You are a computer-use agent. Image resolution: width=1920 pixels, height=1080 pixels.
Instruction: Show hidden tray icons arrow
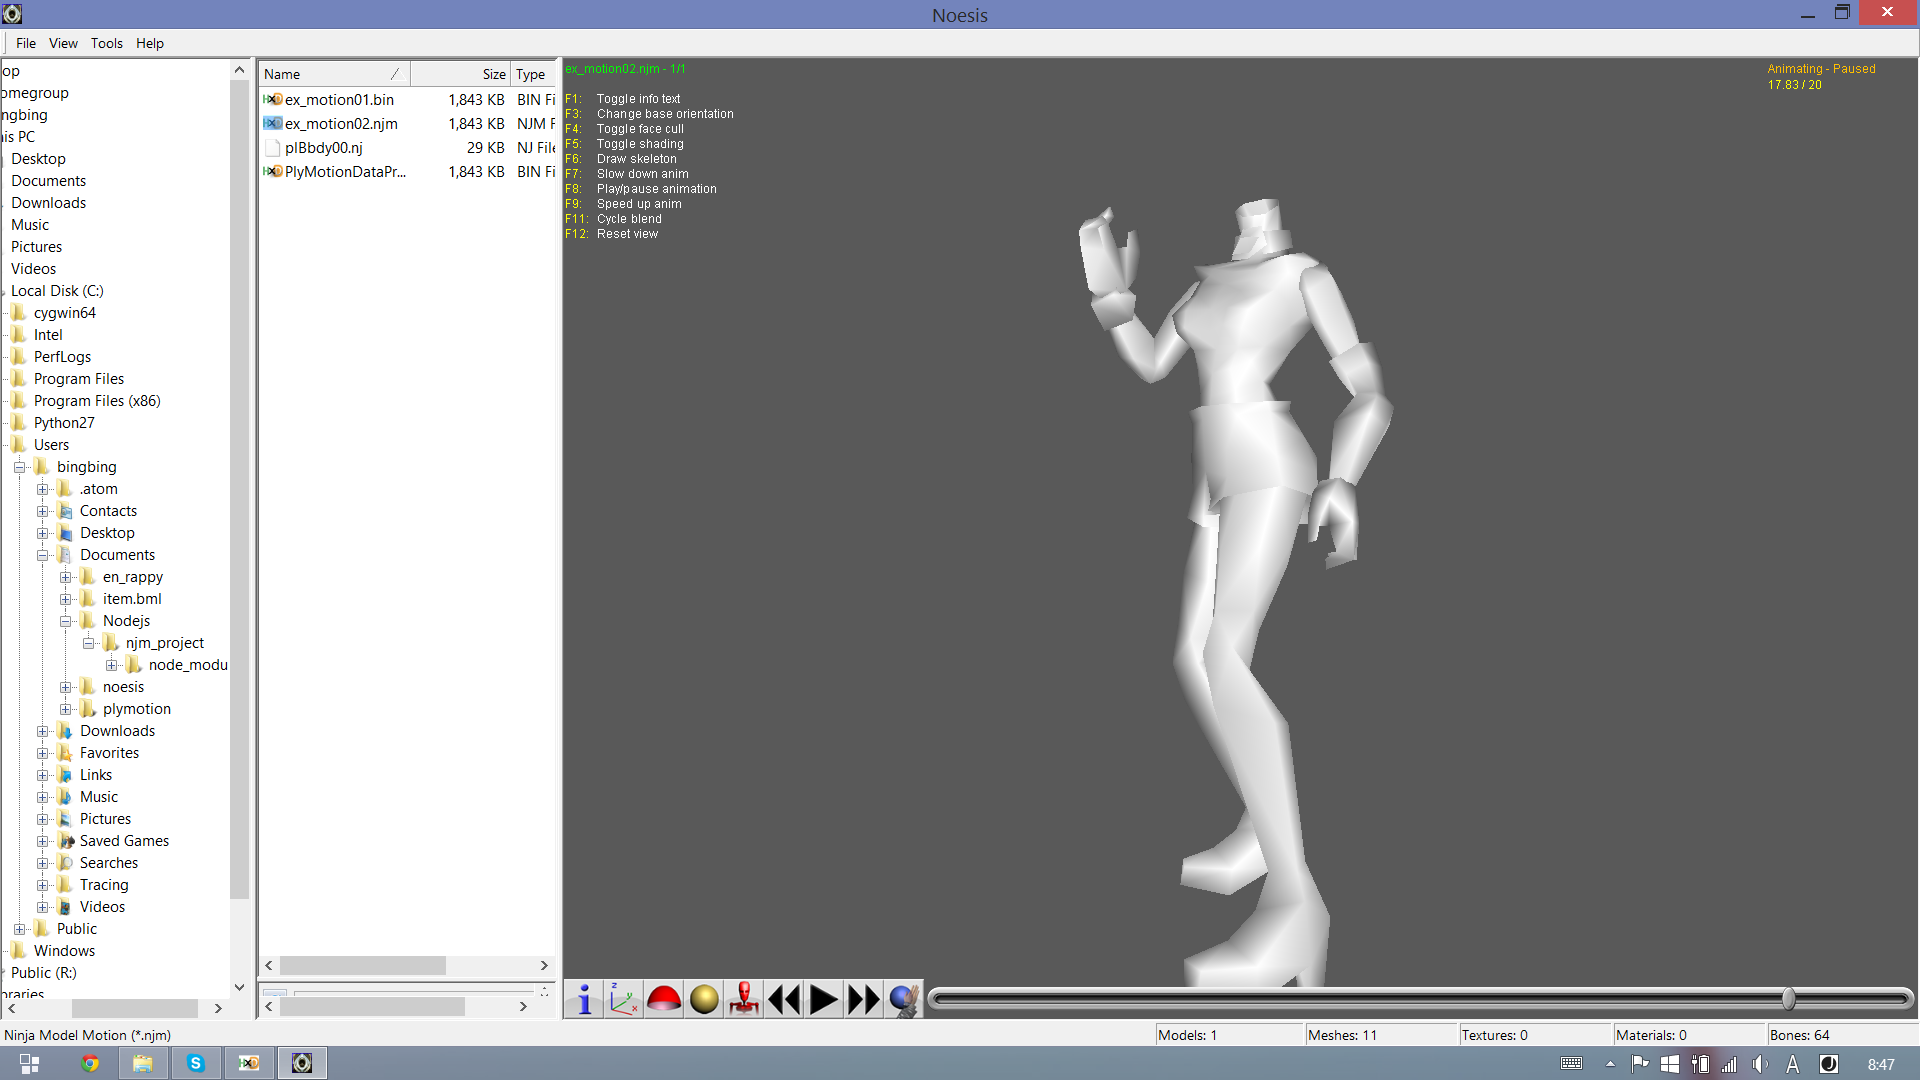click(x=1610, y=1064)
